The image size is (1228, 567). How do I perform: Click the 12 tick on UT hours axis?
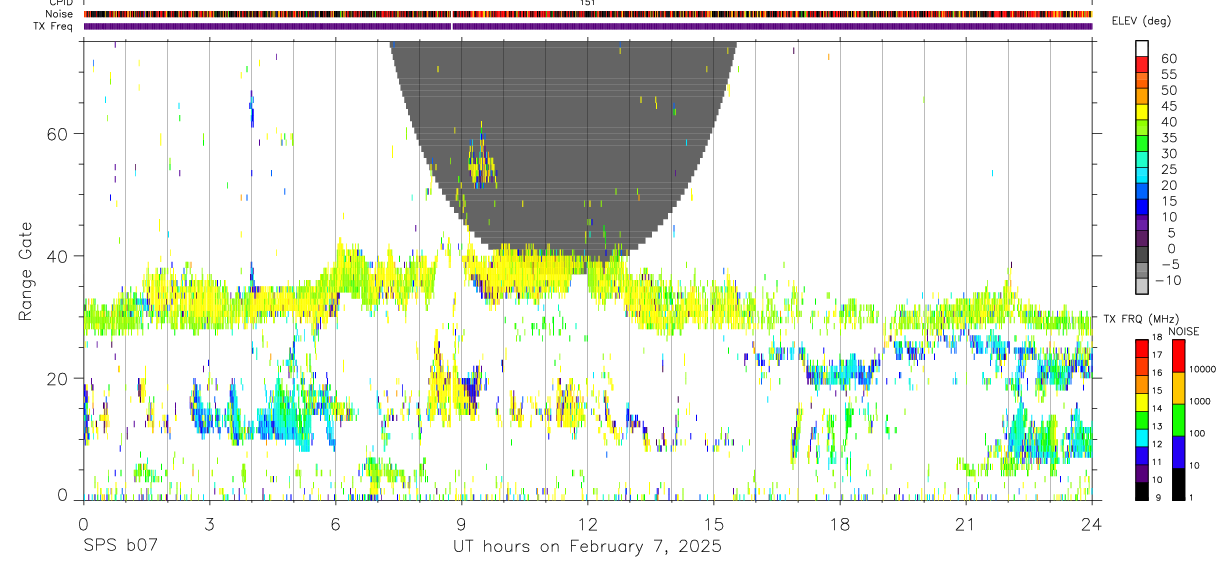click(x=587, y=524)
